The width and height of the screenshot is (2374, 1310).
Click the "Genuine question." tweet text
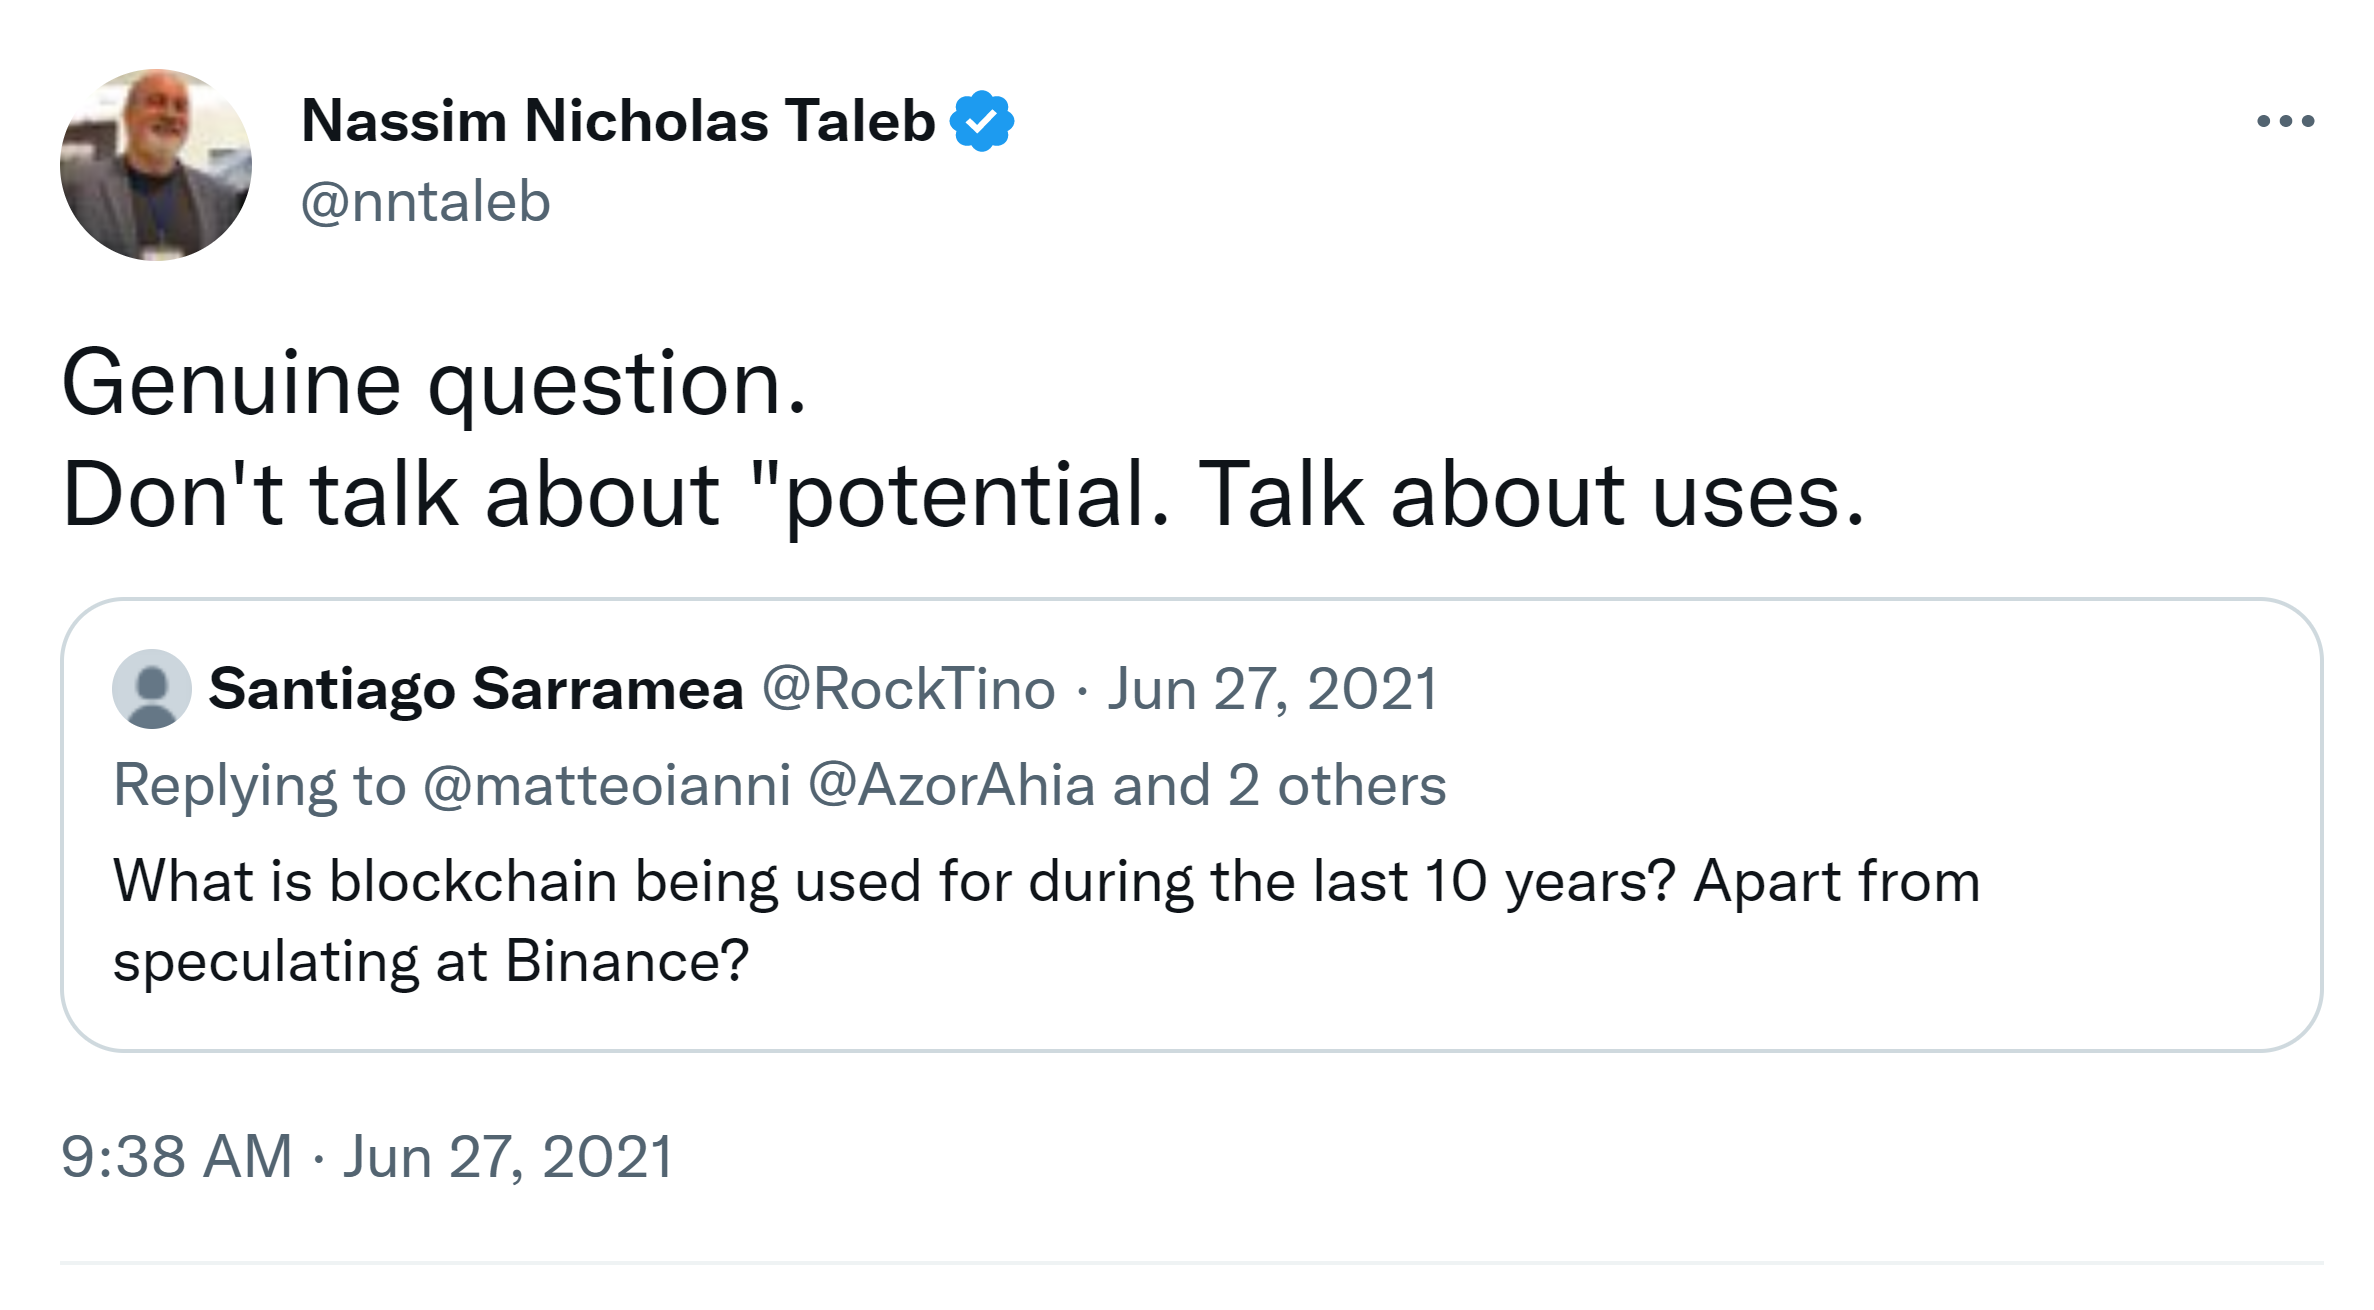(x=433, y=384)
